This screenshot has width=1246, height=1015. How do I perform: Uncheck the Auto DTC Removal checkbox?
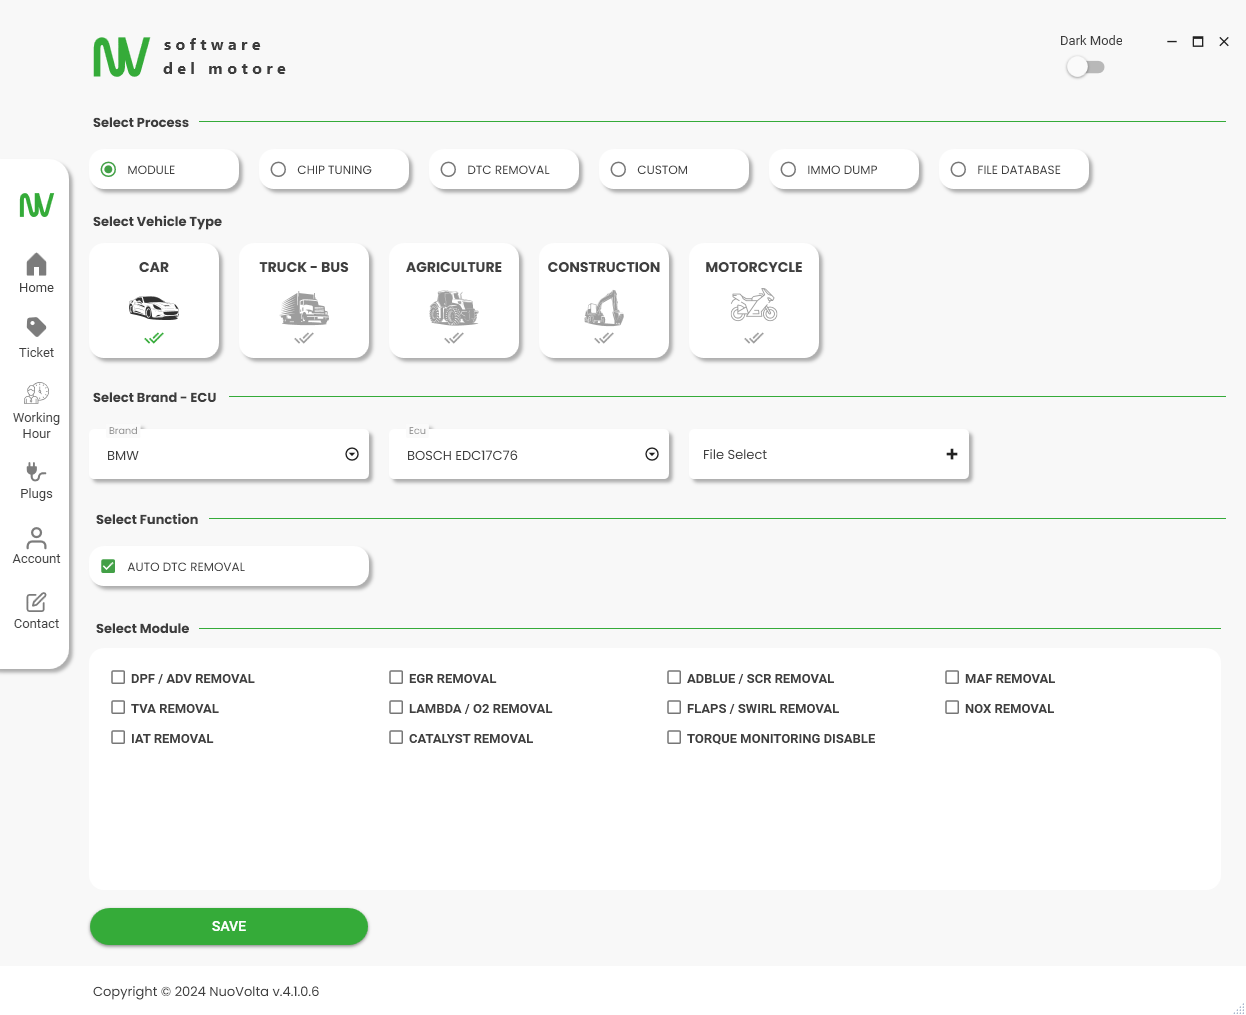109,566
